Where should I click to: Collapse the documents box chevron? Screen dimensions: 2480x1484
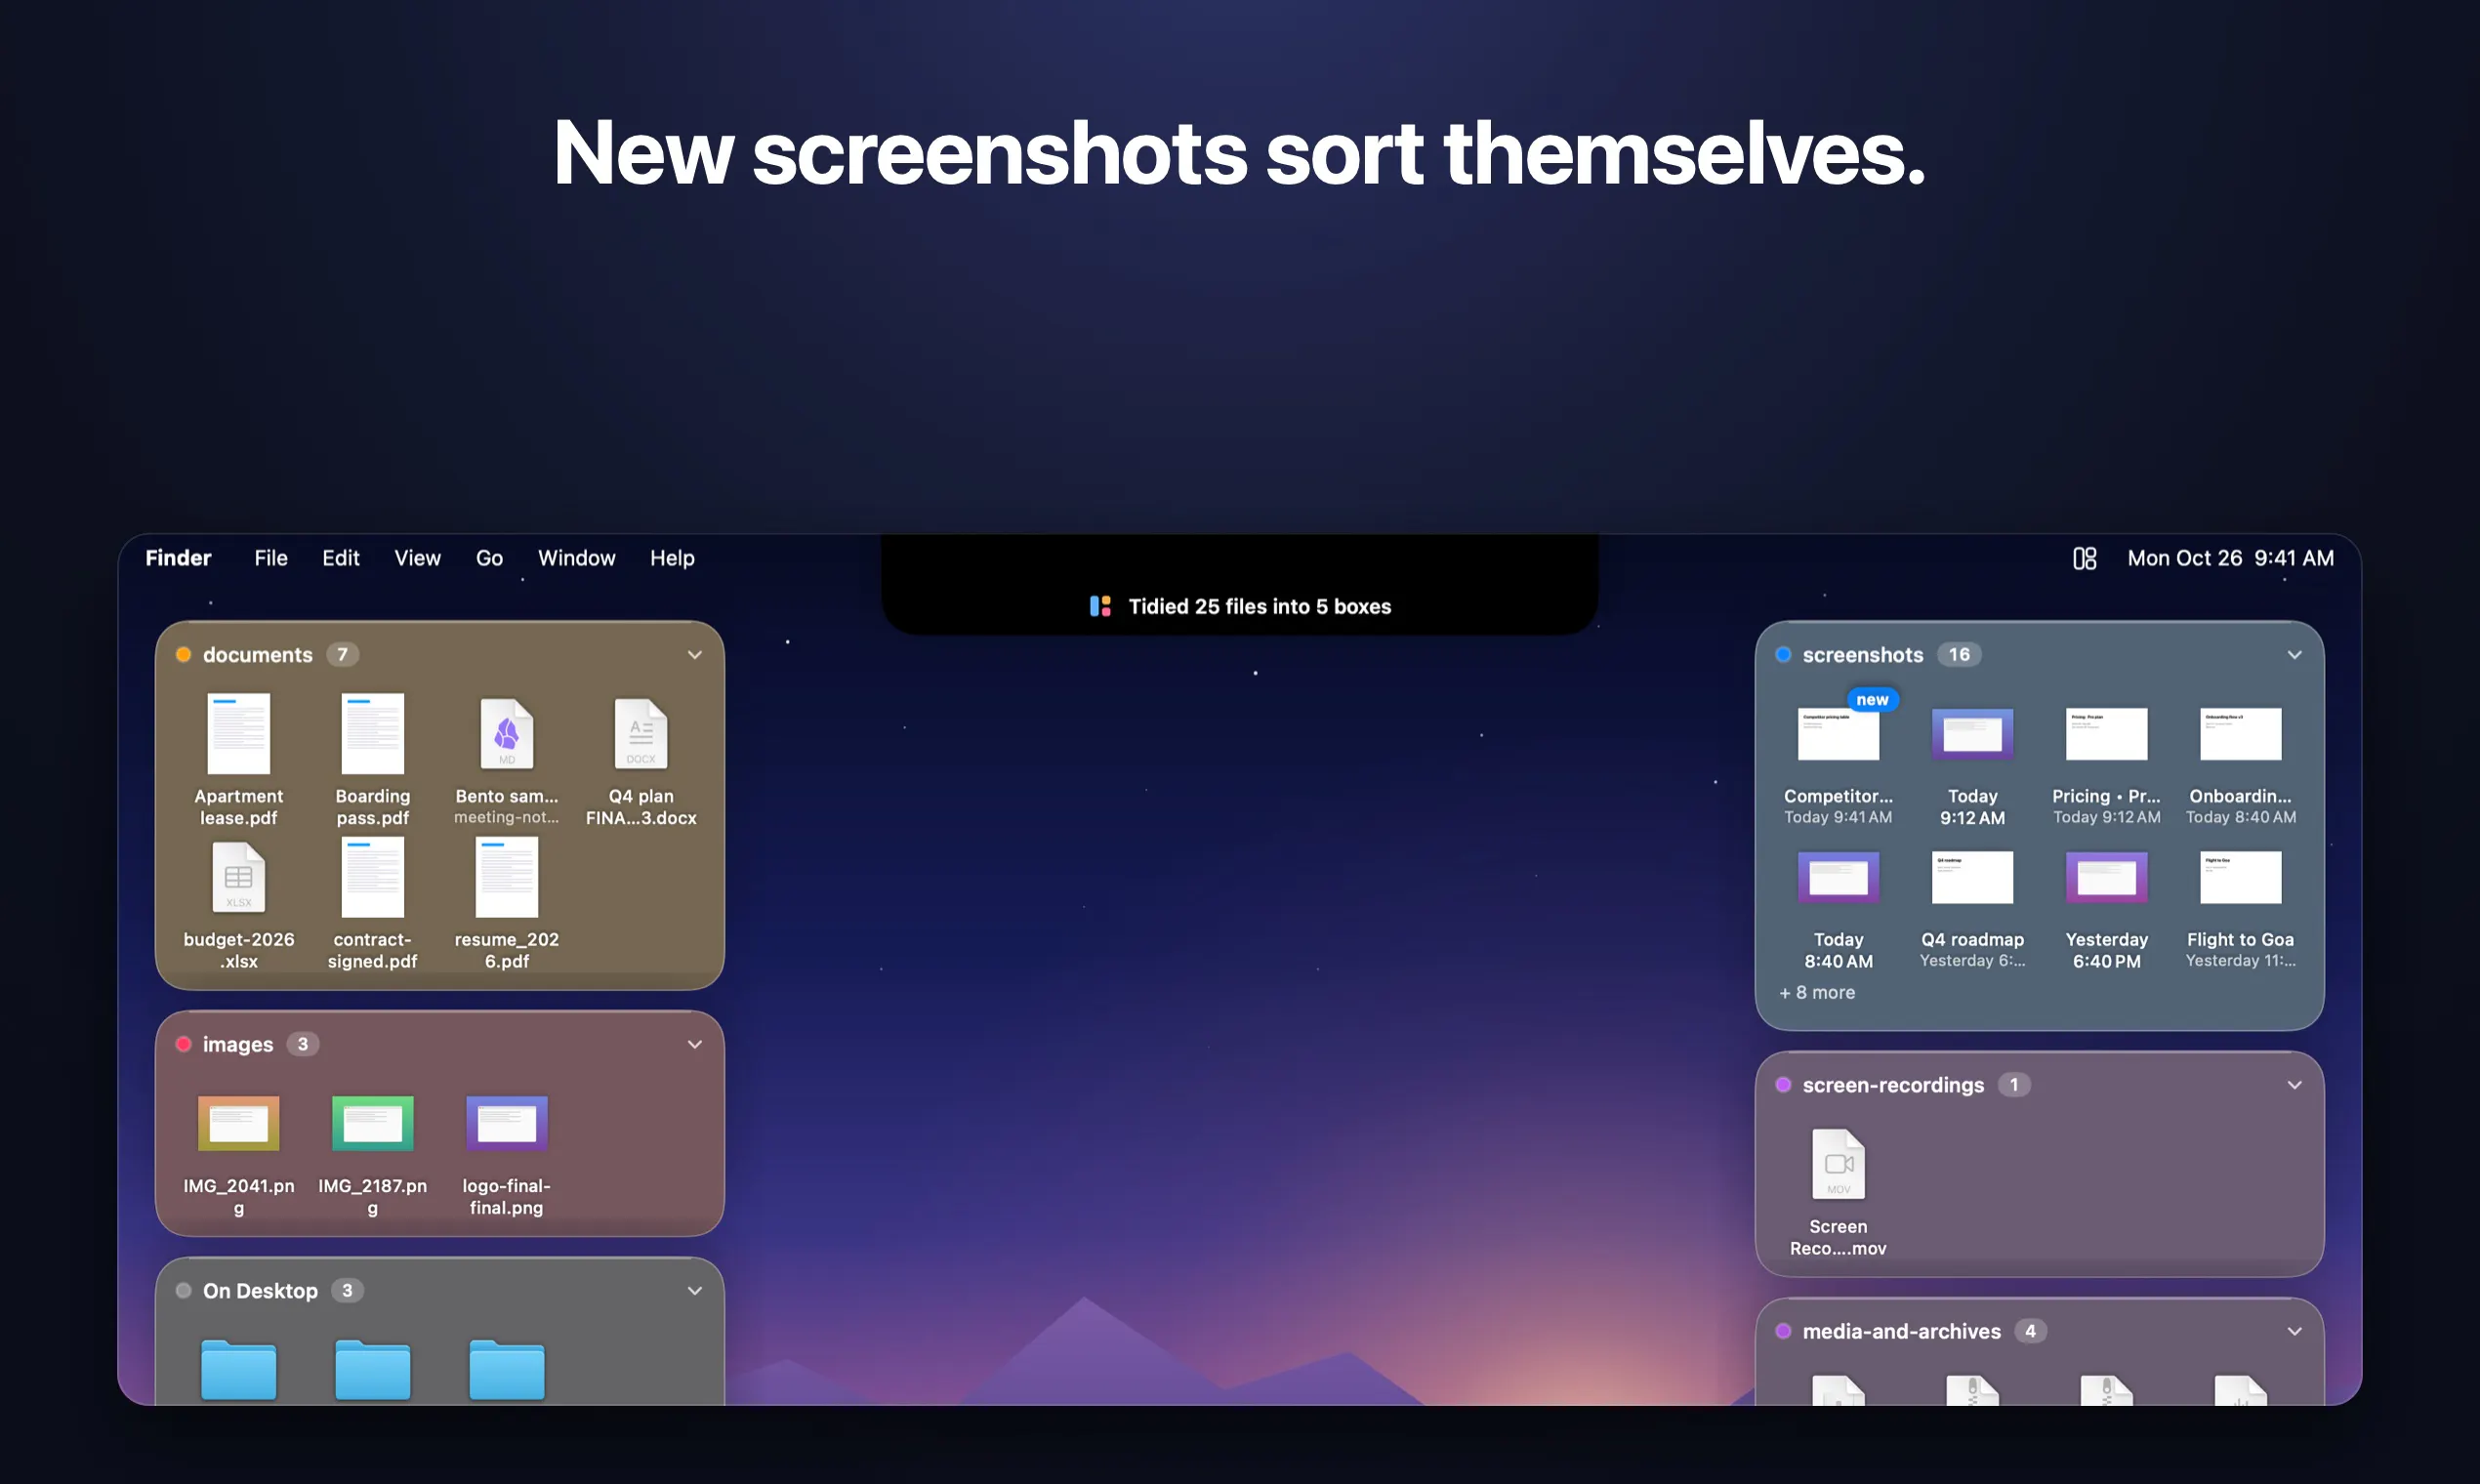click(694, 655)
